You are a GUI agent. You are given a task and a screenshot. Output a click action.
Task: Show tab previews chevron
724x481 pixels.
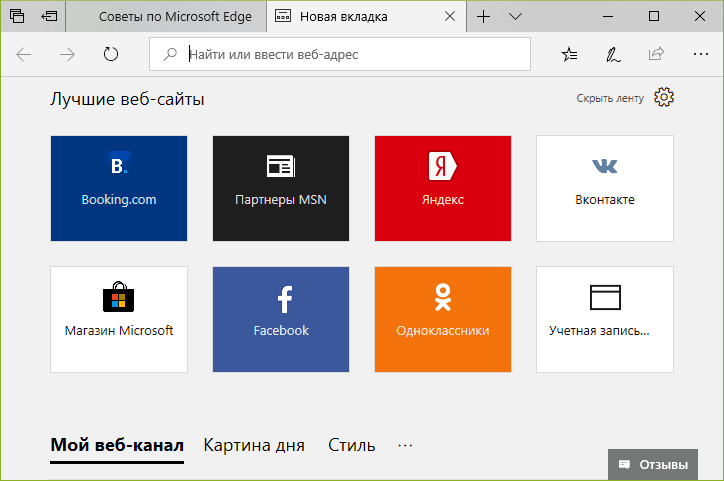tap(515, 17)
